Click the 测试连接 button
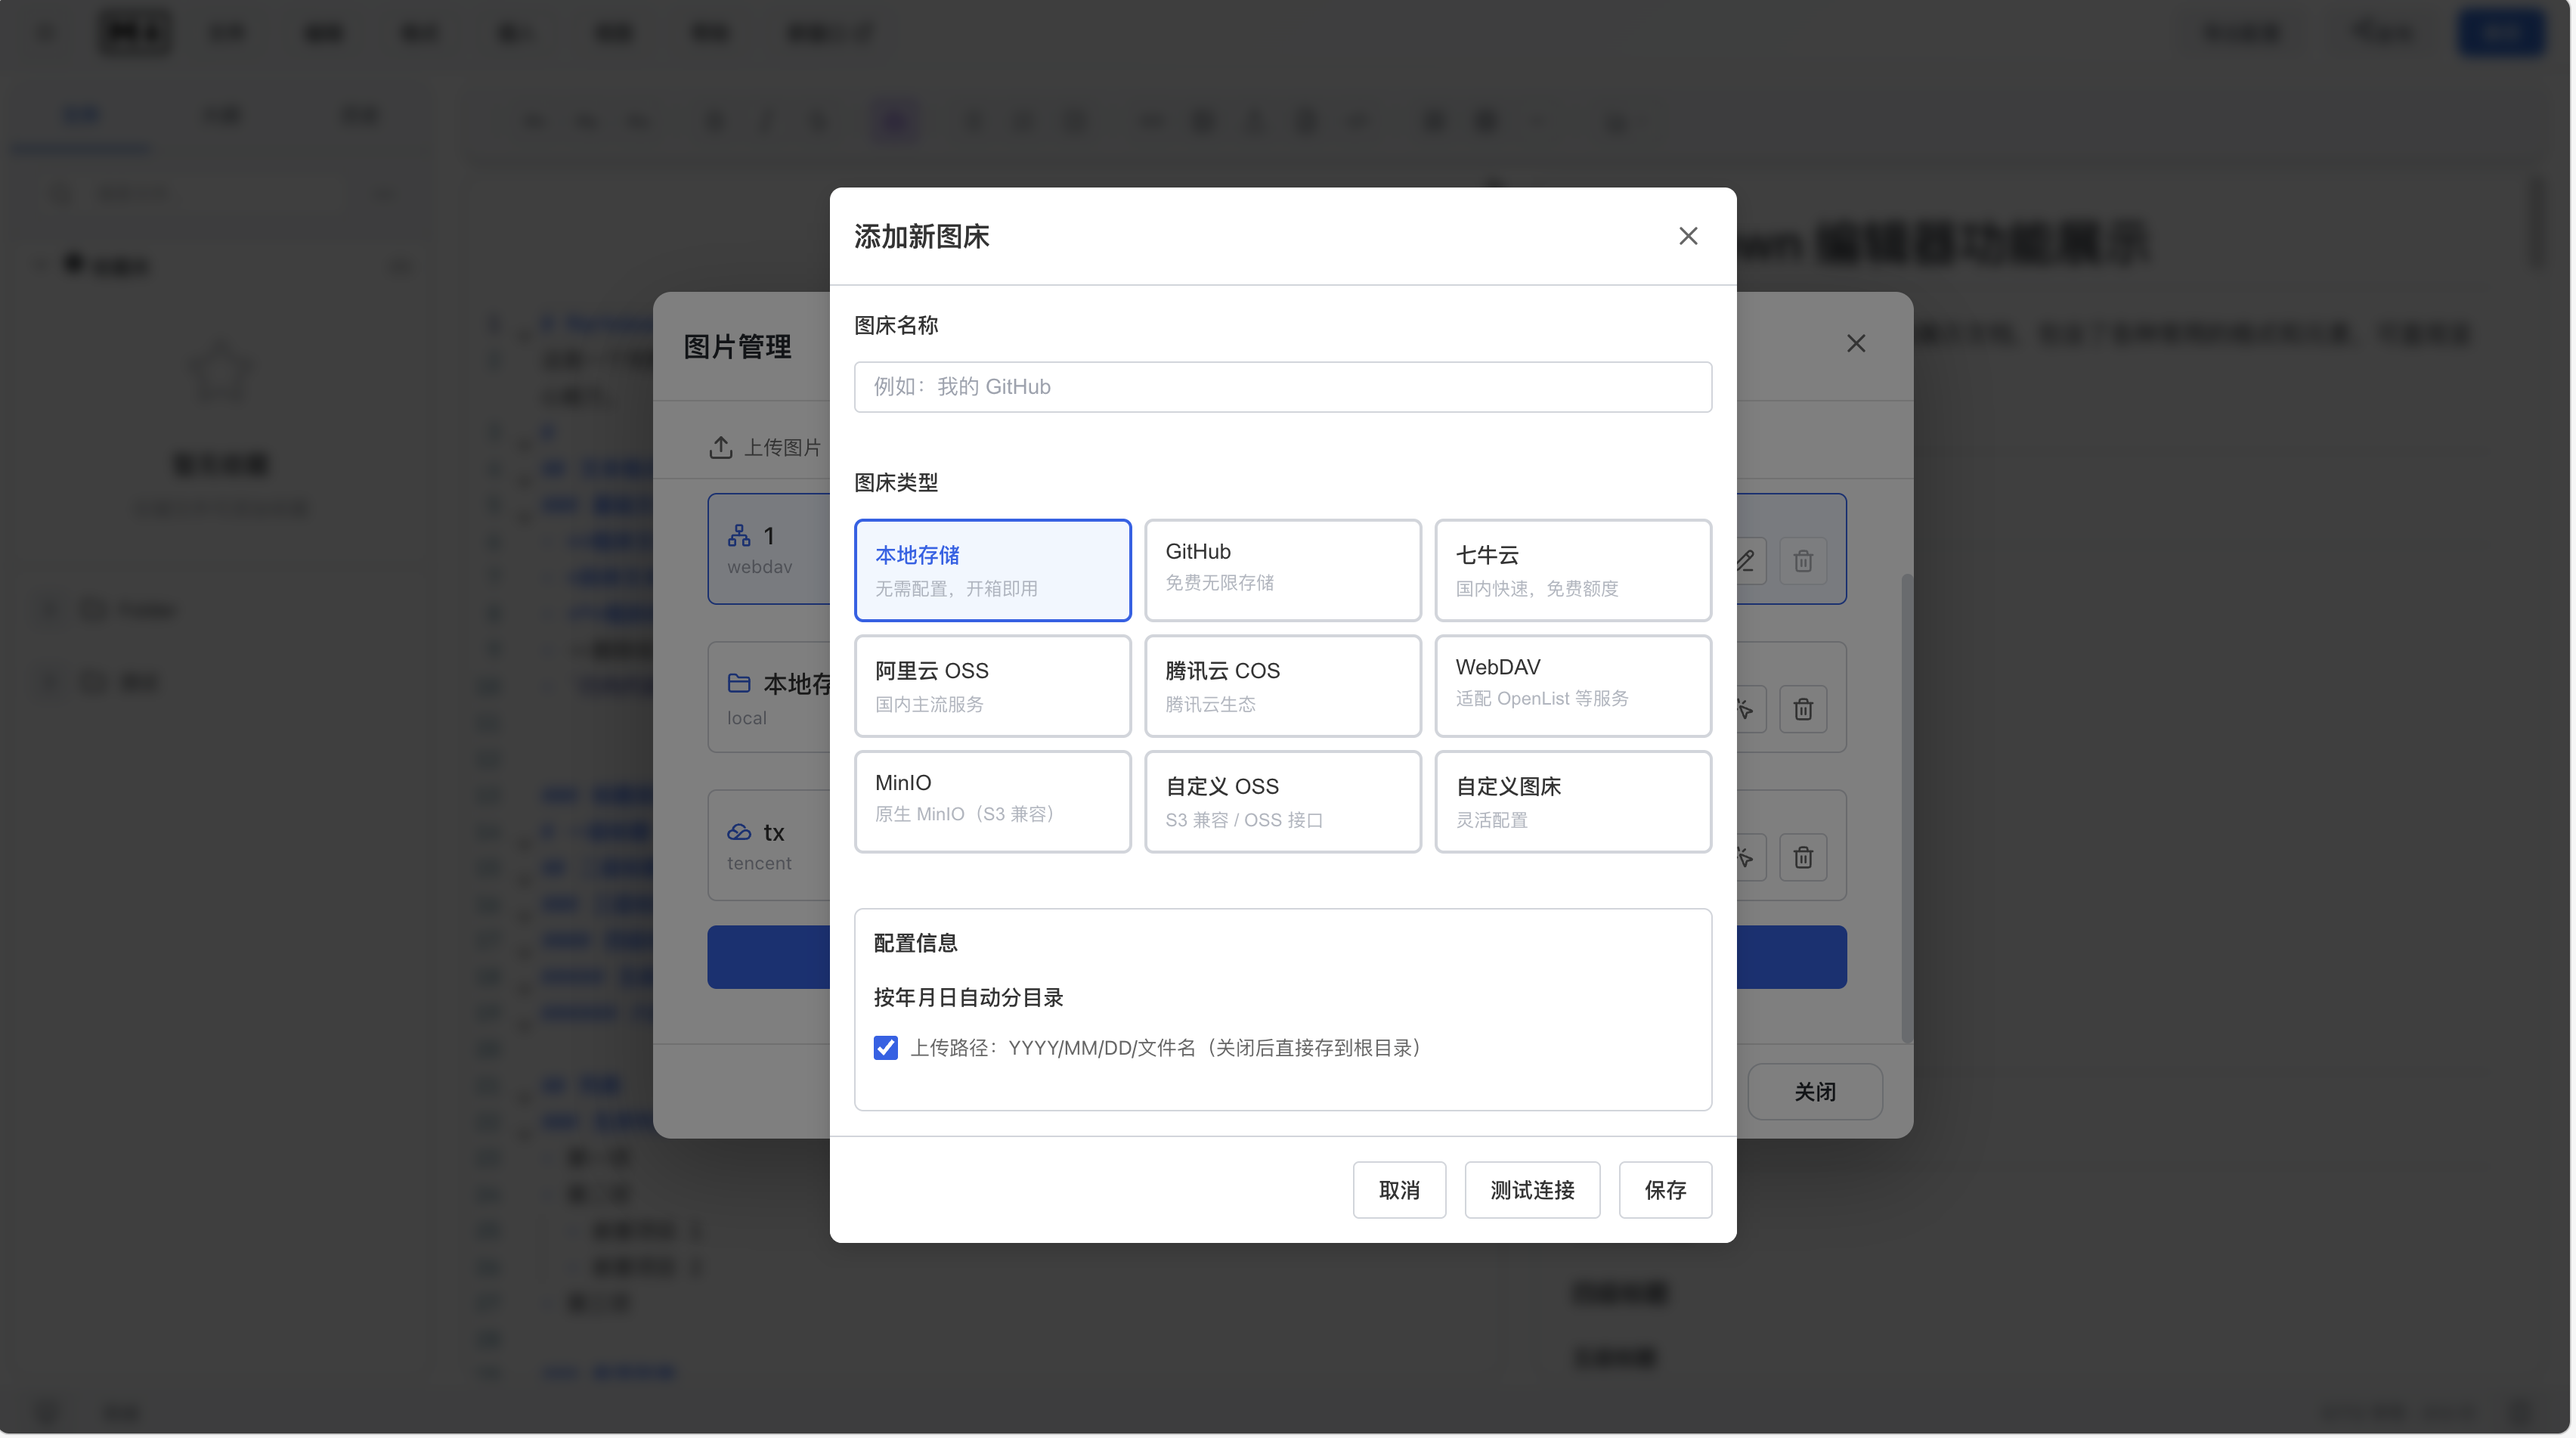 [x=1532, y=1190]
